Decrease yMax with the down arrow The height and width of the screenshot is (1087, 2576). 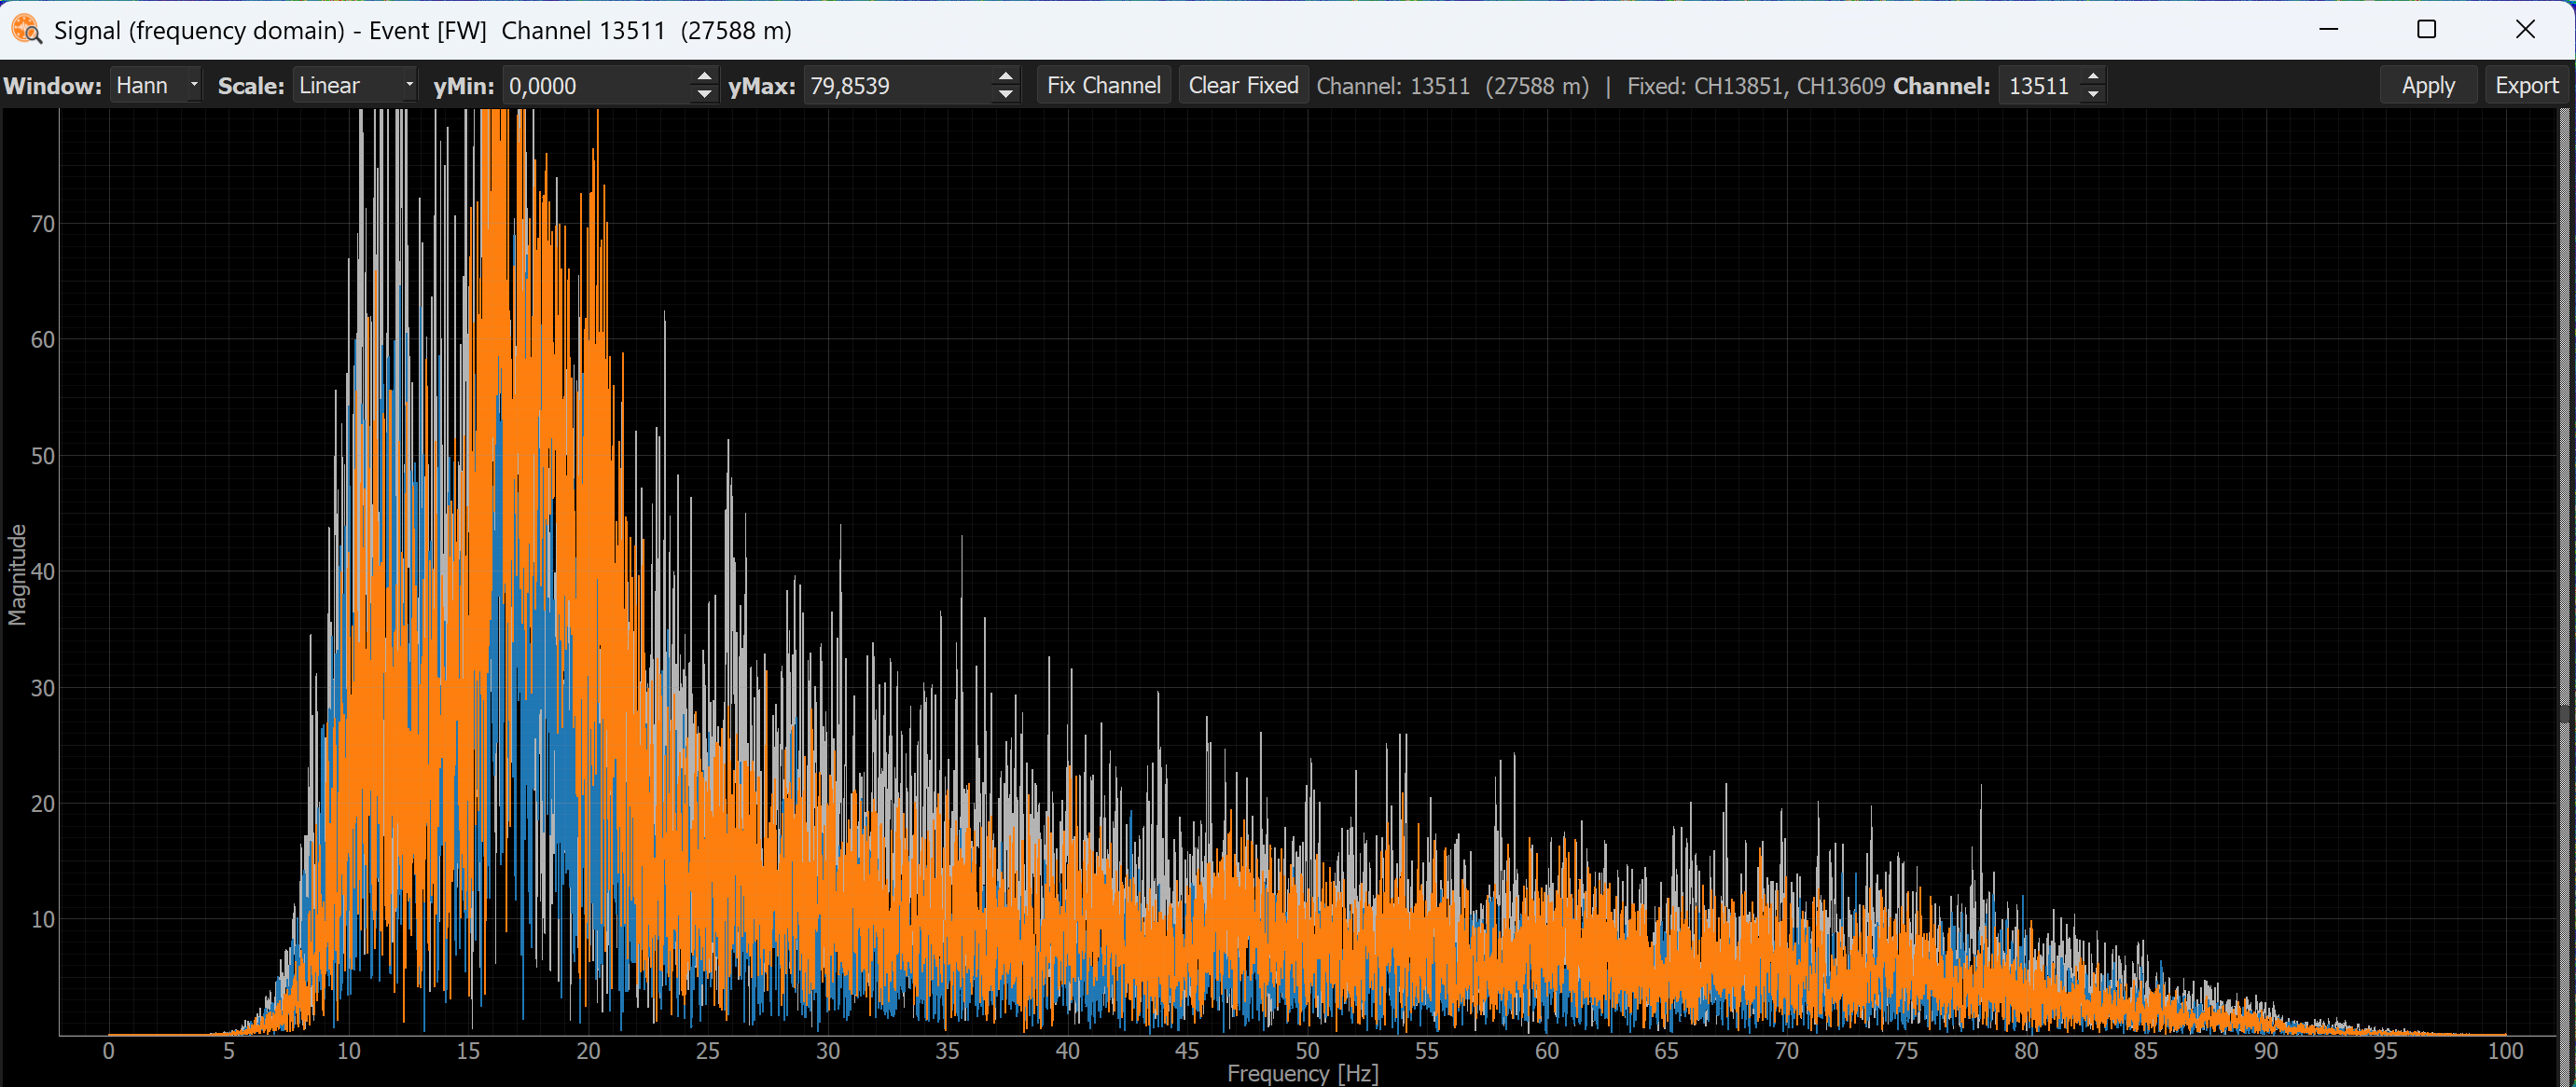click(x=1006, y=95)
